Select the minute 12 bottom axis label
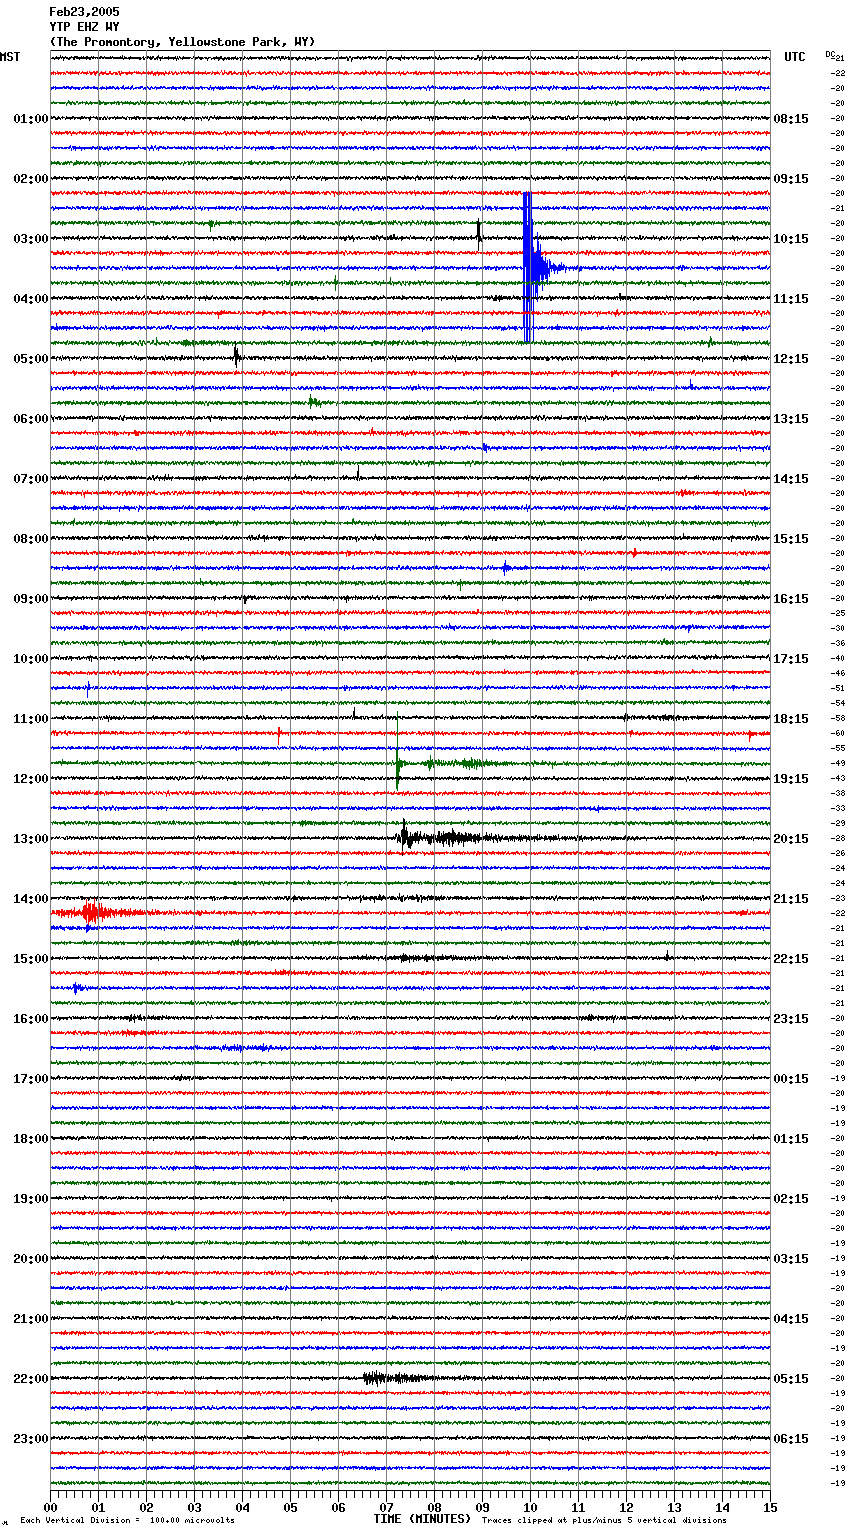850x1534 pixels. (626, 1507)
